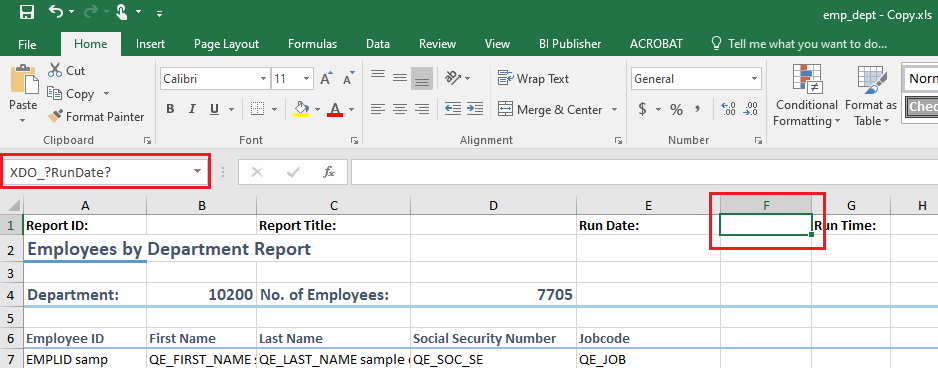Open the Clipboard dialog launcher
Image resolution: width=938 pixels, height=368 pixels.
click(147, 141)
